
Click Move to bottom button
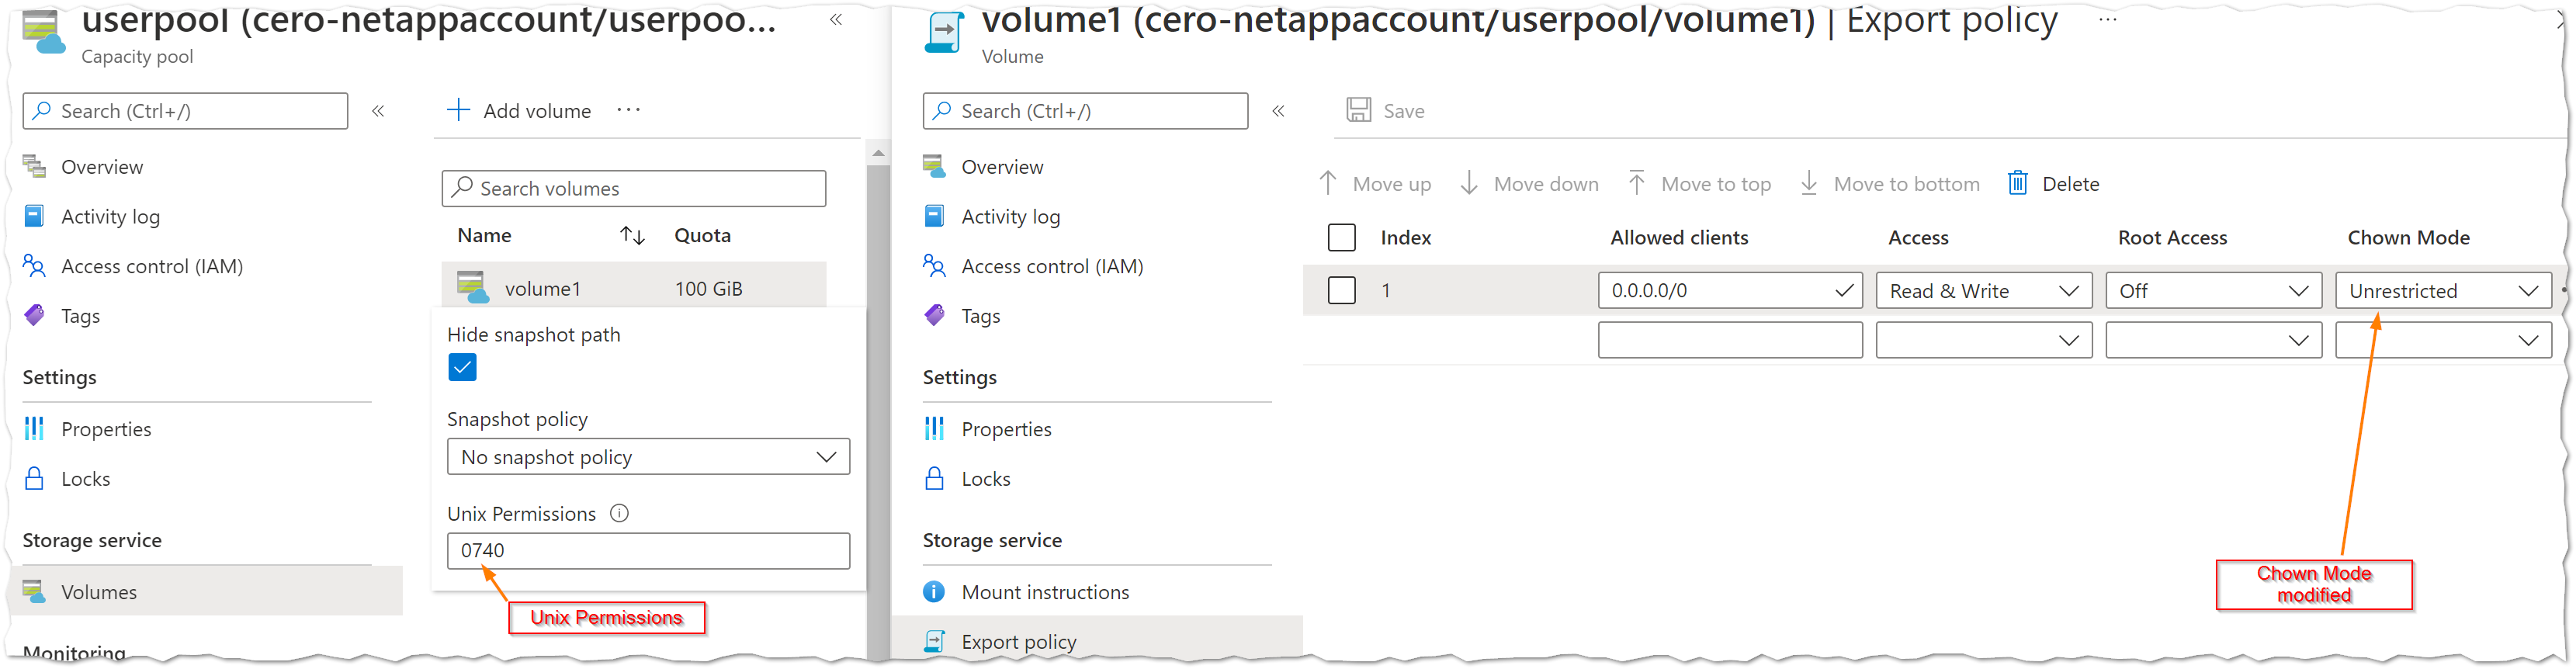[1889, 184]
